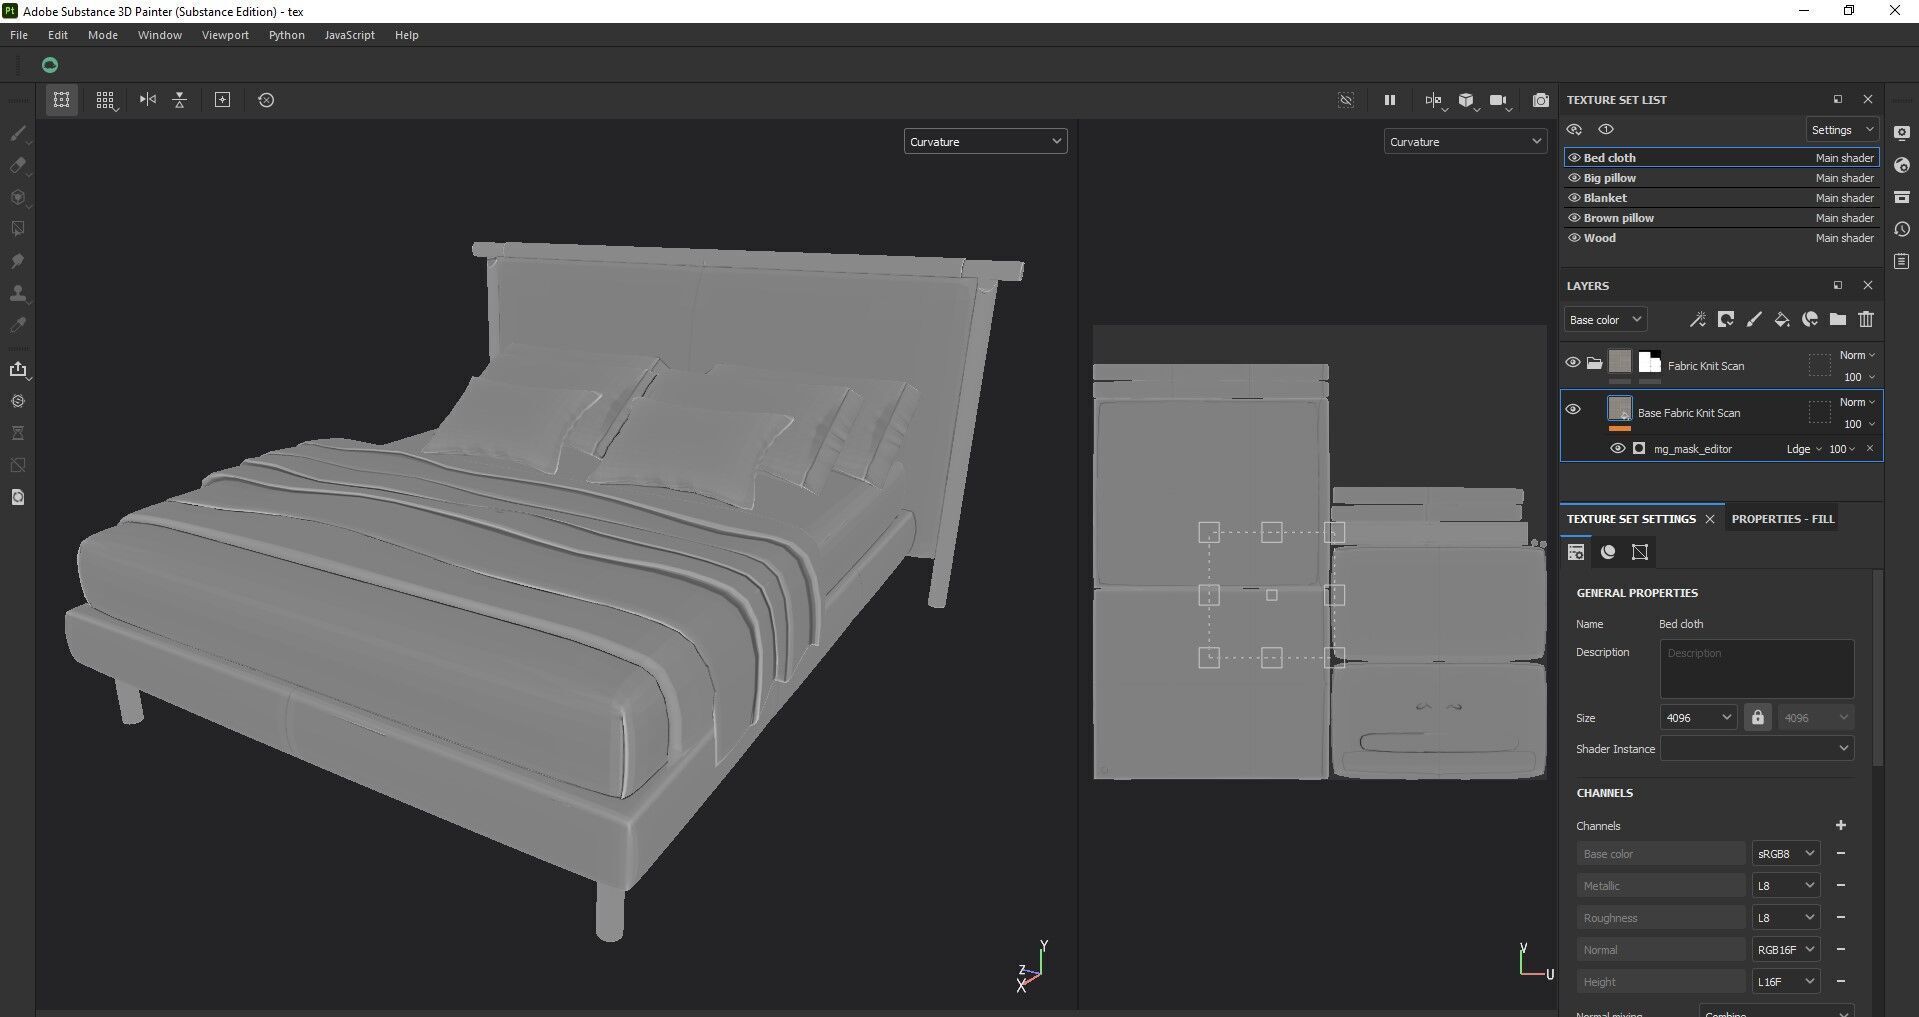Select the Projection tool
This screenshot has width=1919, height=1017.
(17, 197)
